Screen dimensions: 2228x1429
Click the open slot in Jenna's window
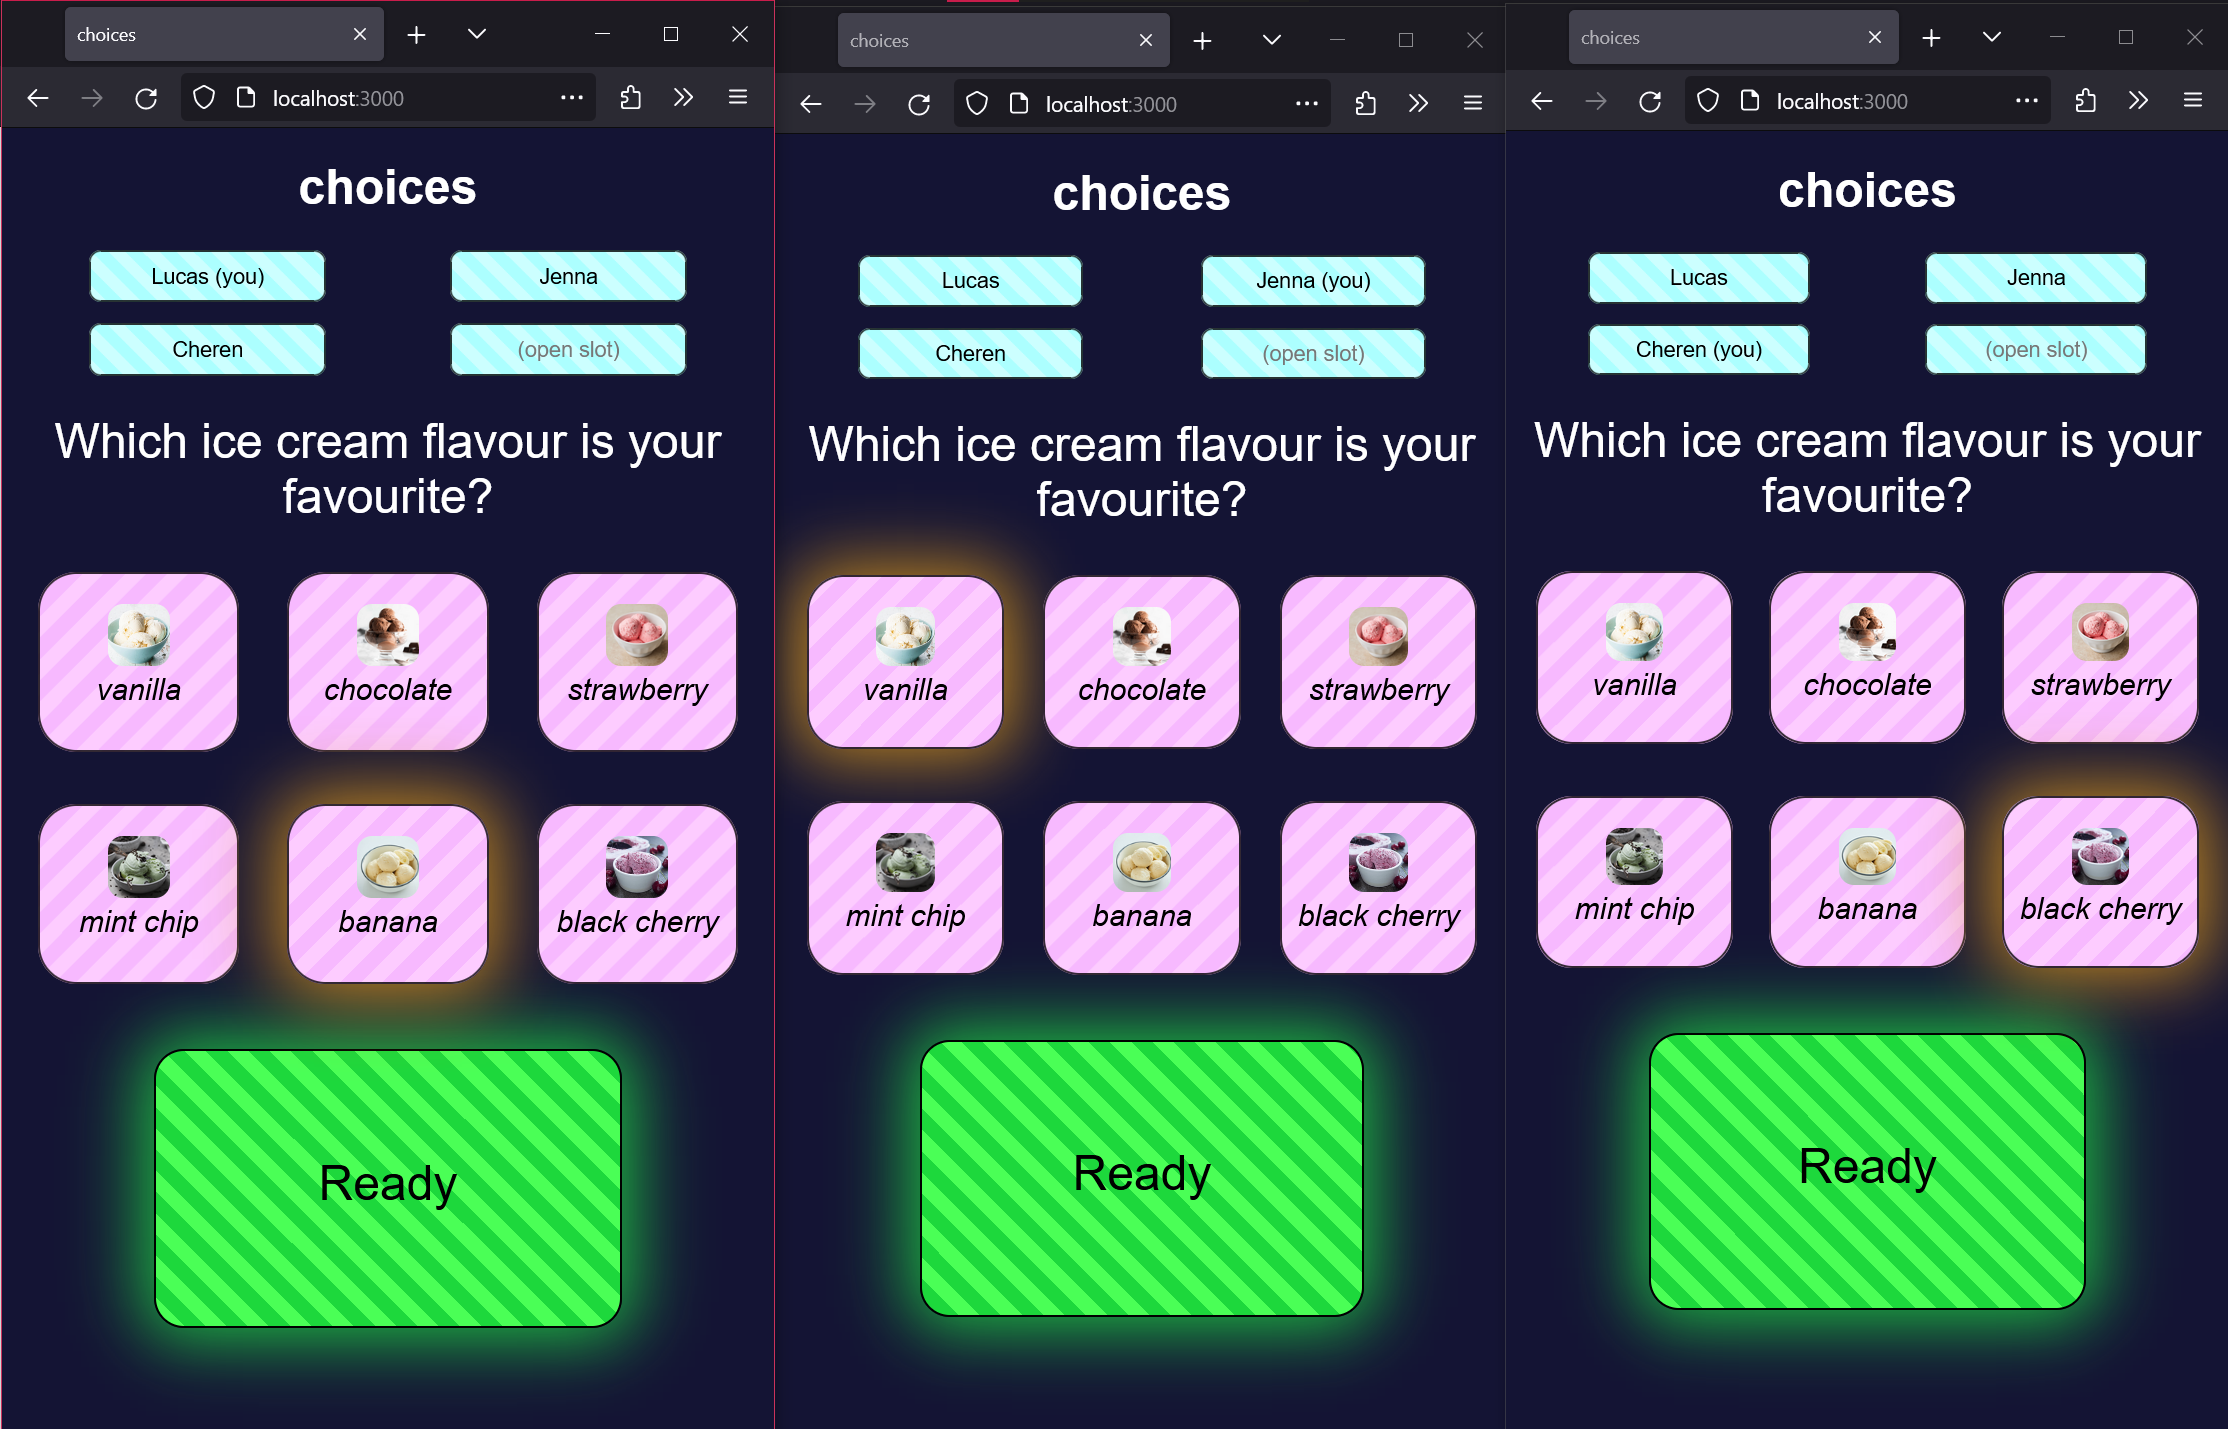(1312, 353)
